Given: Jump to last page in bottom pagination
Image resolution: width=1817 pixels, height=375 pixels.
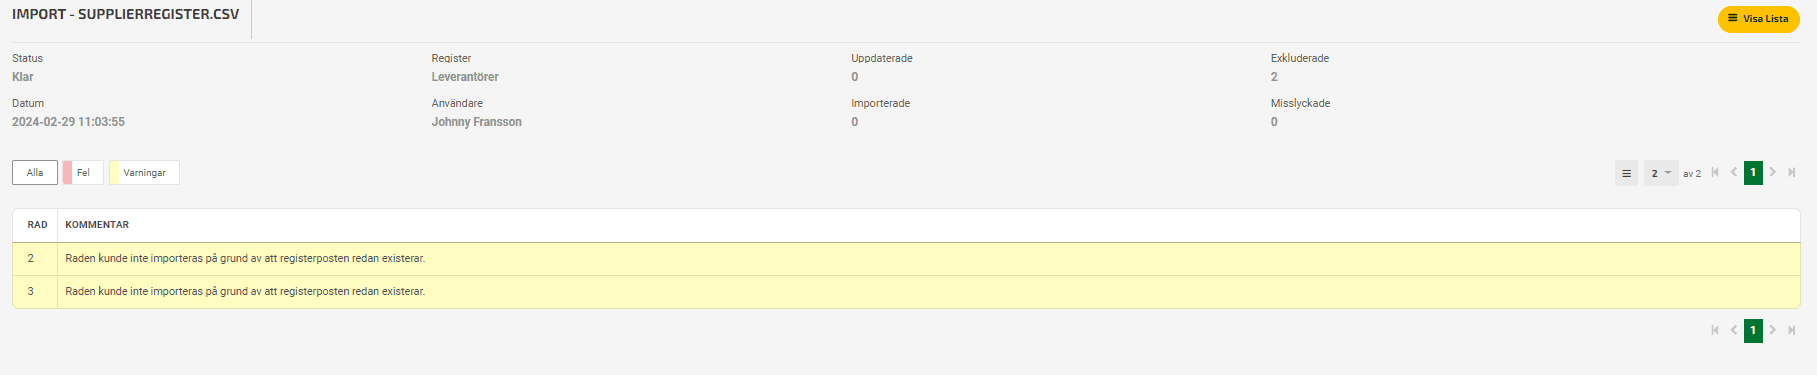Looking at the screenshot, I should pos(1791,330).
